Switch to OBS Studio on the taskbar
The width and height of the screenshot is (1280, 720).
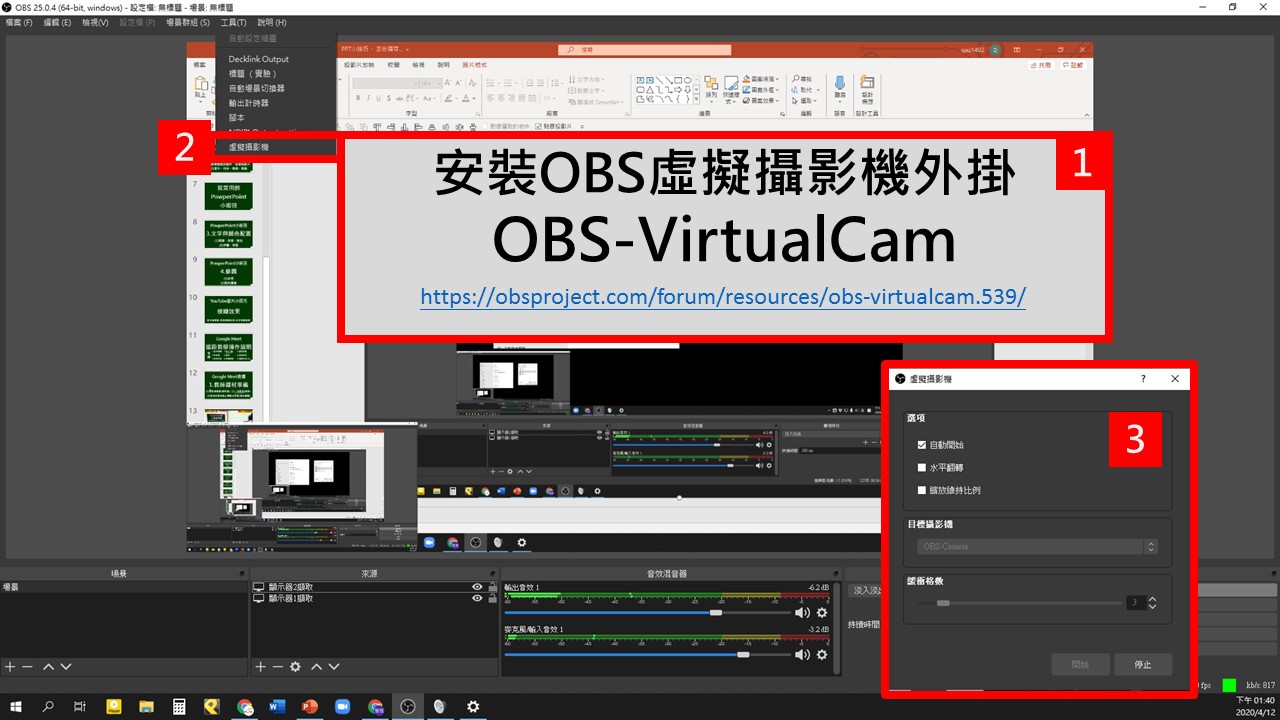pos(407,706)
